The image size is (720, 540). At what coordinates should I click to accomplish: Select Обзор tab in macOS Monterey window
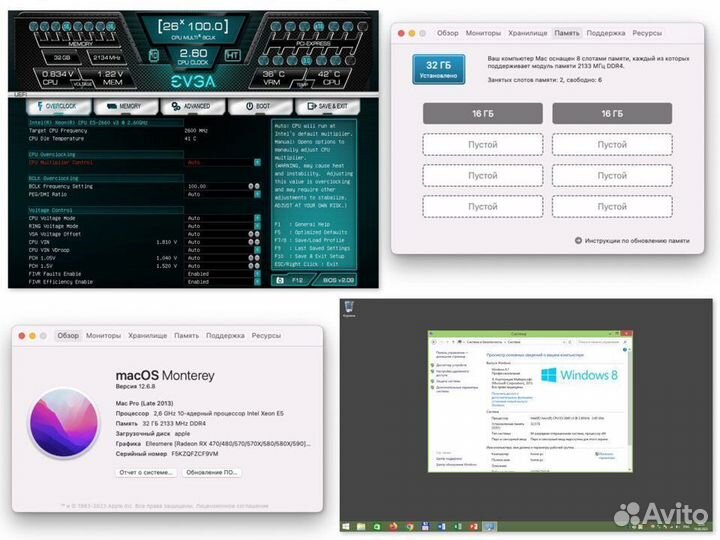click(x=68, y=336)
